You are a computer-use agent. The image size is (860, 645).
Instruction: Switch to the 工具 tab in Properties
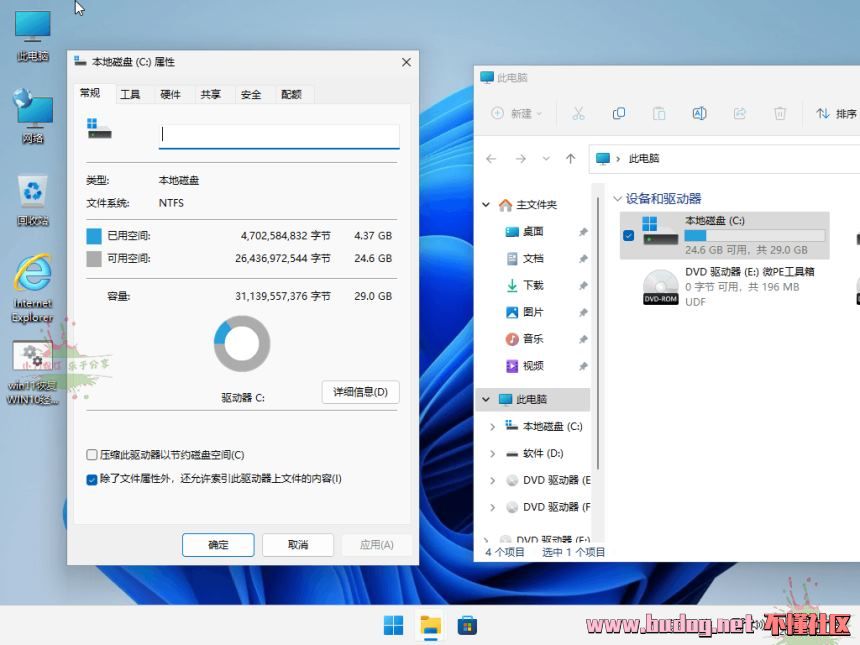[128, 93]
